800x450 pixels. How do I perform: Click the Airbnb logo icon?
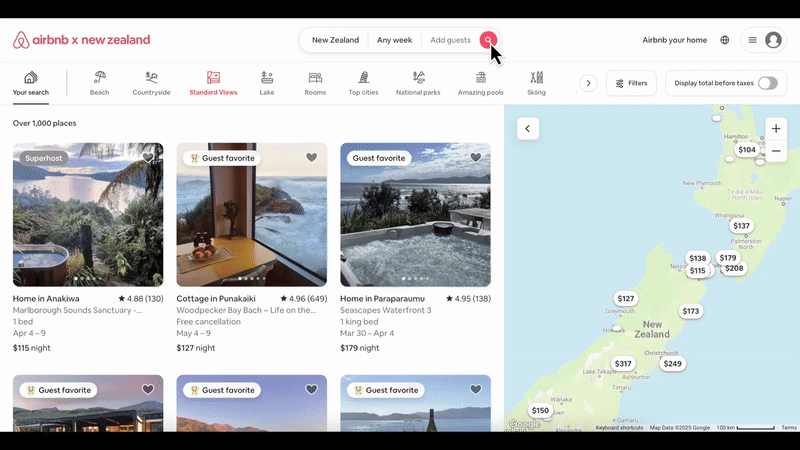(21, 40)
